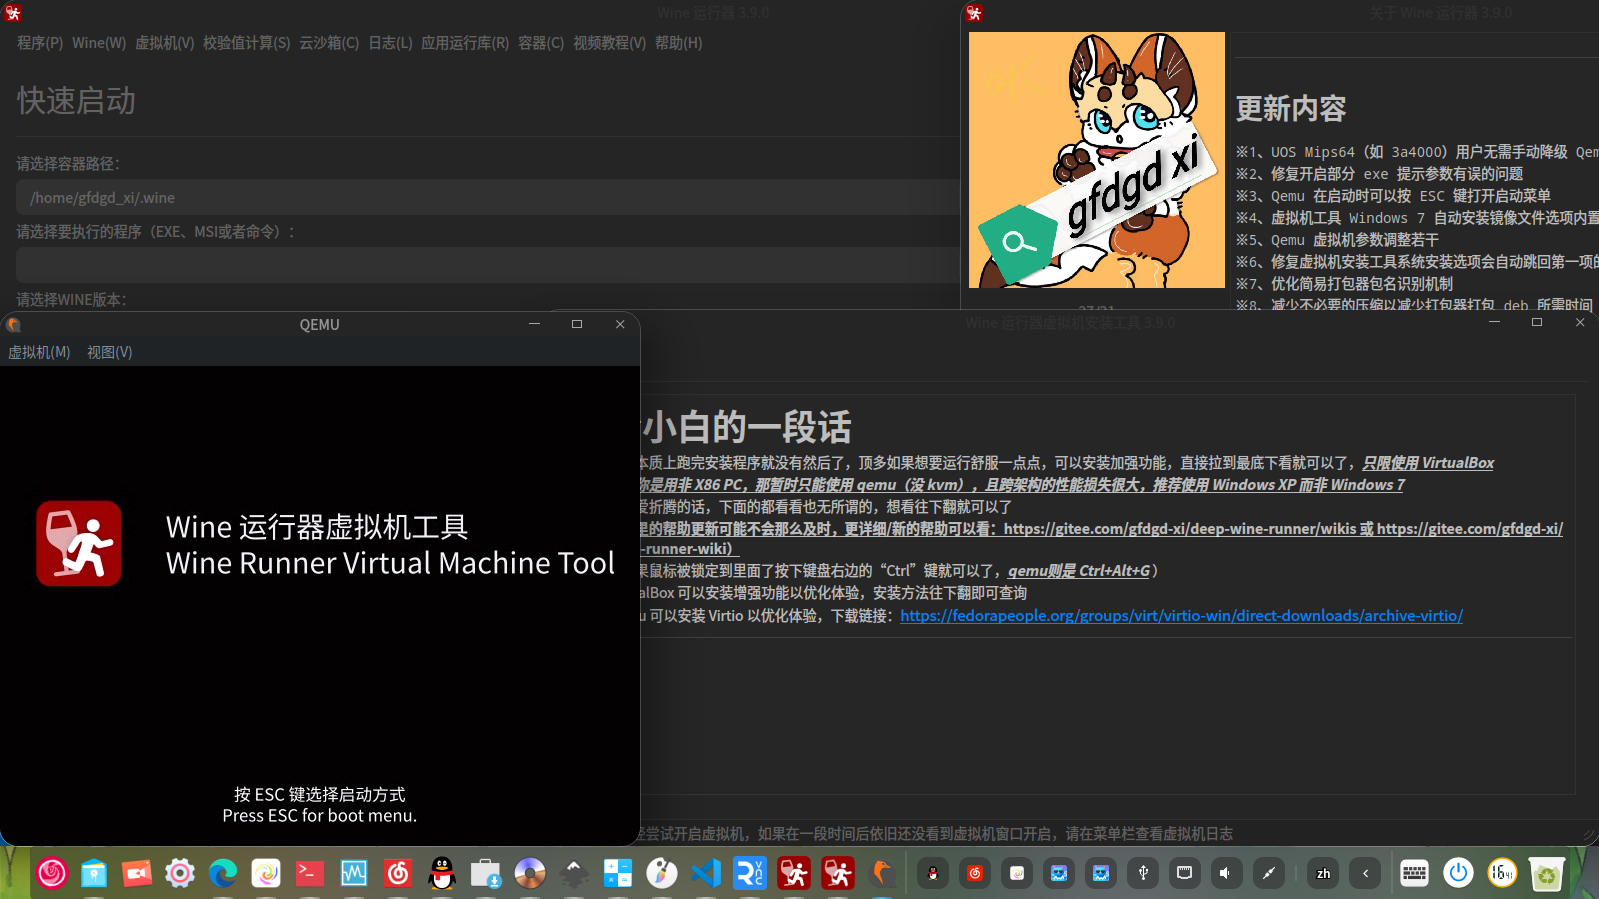Click Press ESC for boot menu text

tap(320, 816)
